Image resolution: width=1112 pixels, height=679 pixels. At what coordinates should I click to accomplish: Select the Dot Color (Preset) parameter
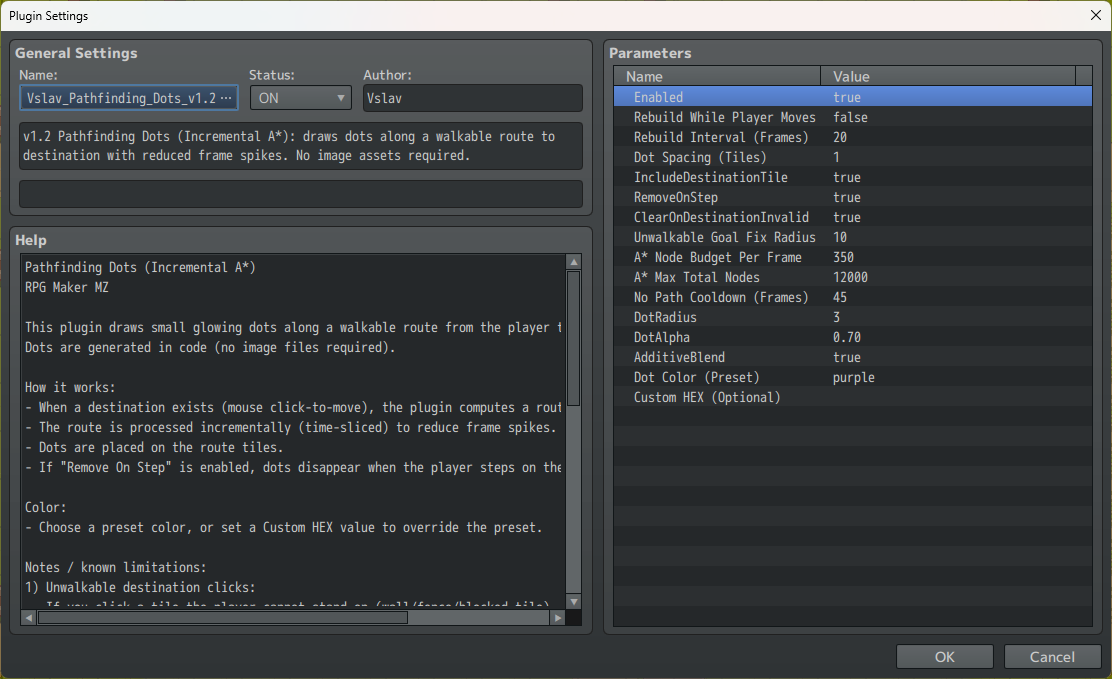(852, 377)
